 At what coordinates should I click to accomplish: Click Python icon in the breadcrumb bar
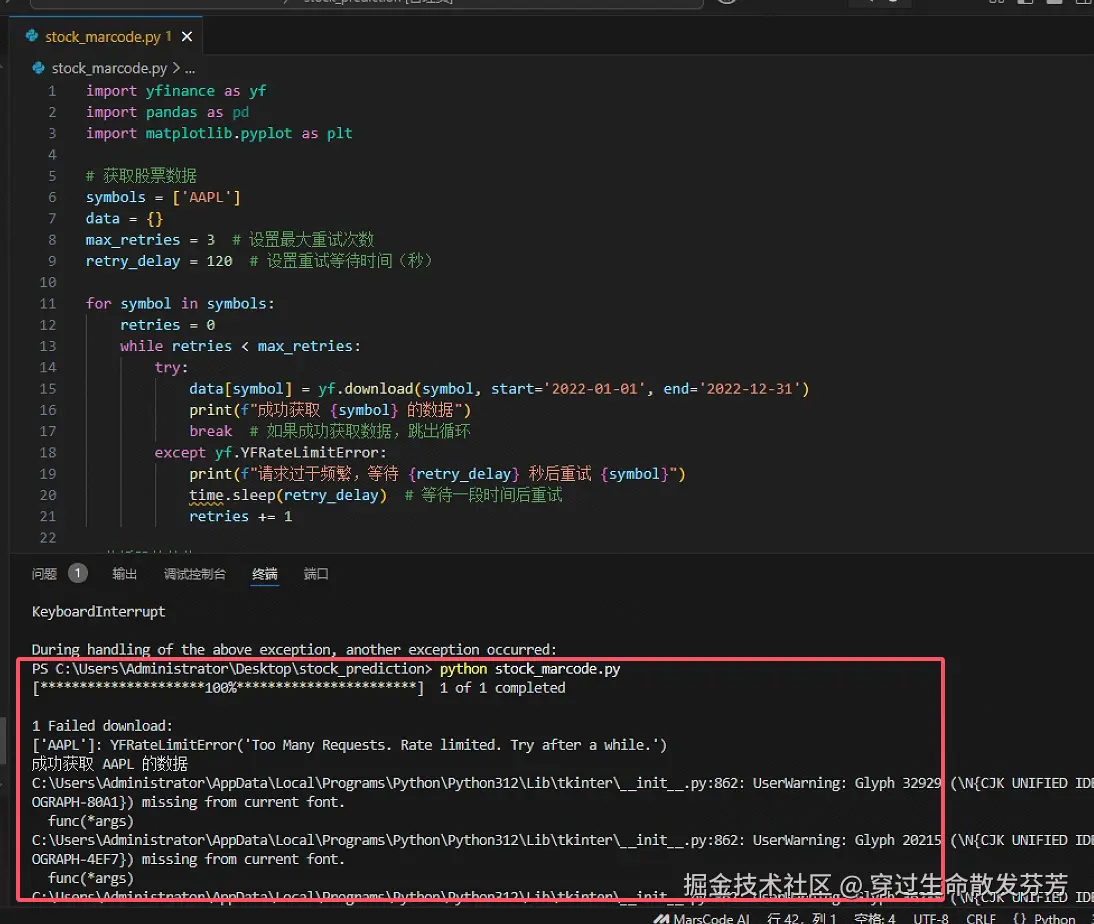(x=38, y=68)
